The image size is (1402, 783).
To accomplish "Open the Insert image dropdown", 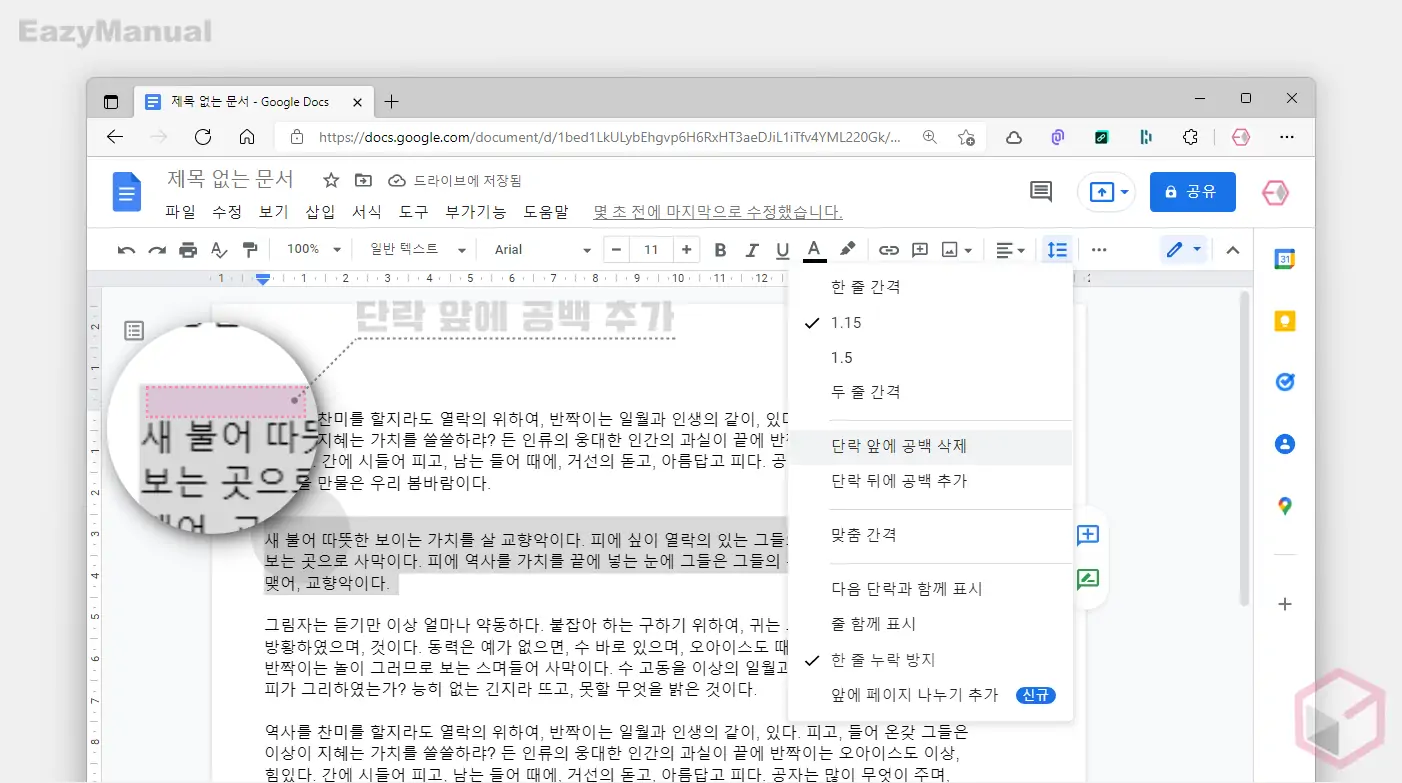I will 957,250.
